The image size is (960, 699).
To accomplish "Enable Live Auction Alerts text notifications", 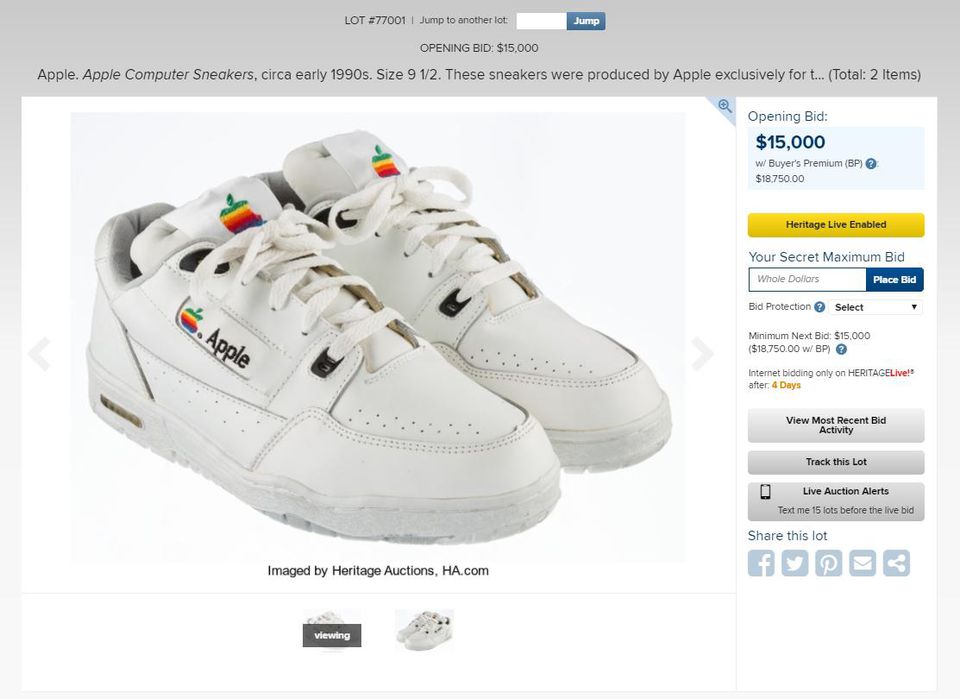I will [836, 501].
